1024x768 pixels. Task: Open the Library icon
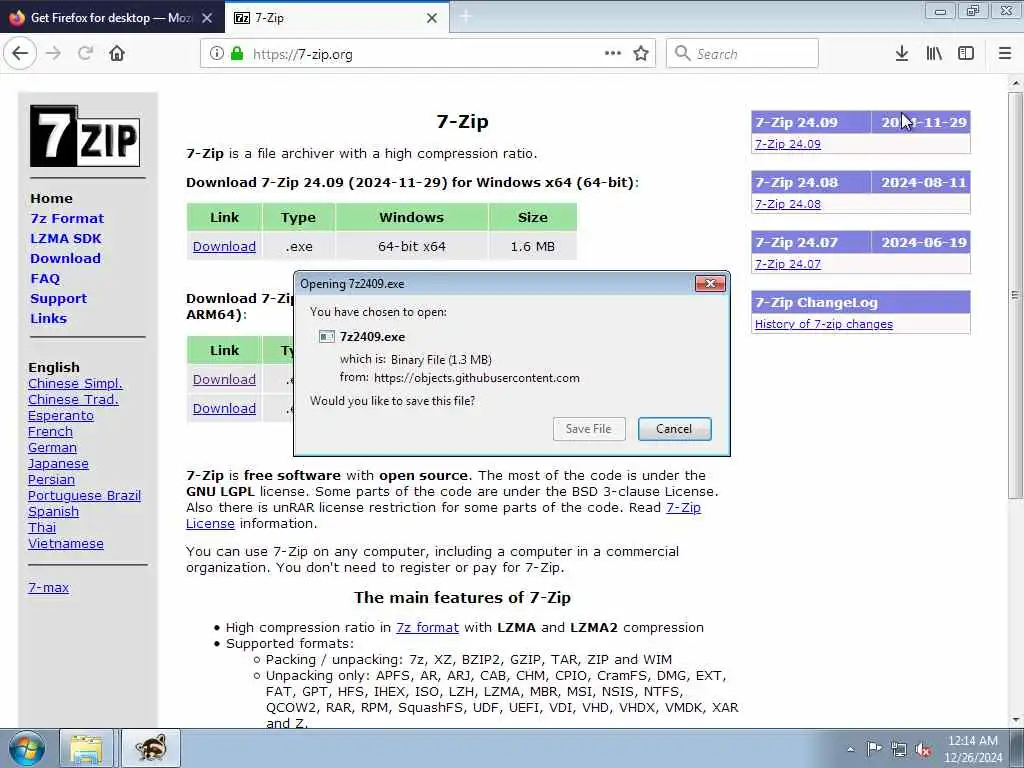pos(934,54)
